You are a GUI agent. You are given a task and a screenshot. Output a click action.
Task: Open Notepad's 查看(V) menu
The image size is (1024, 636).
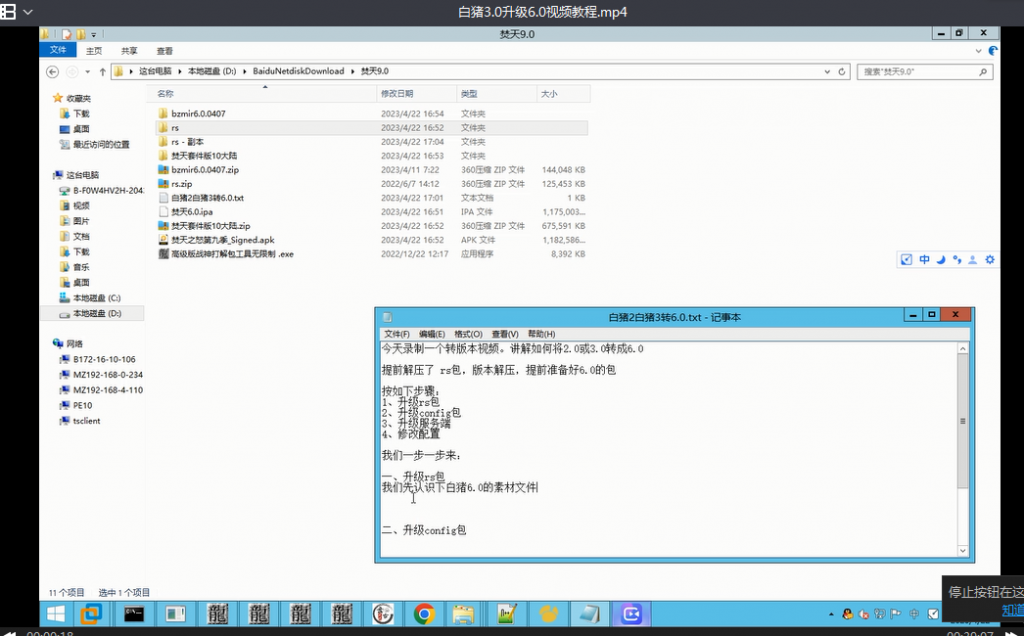[505, 334]
